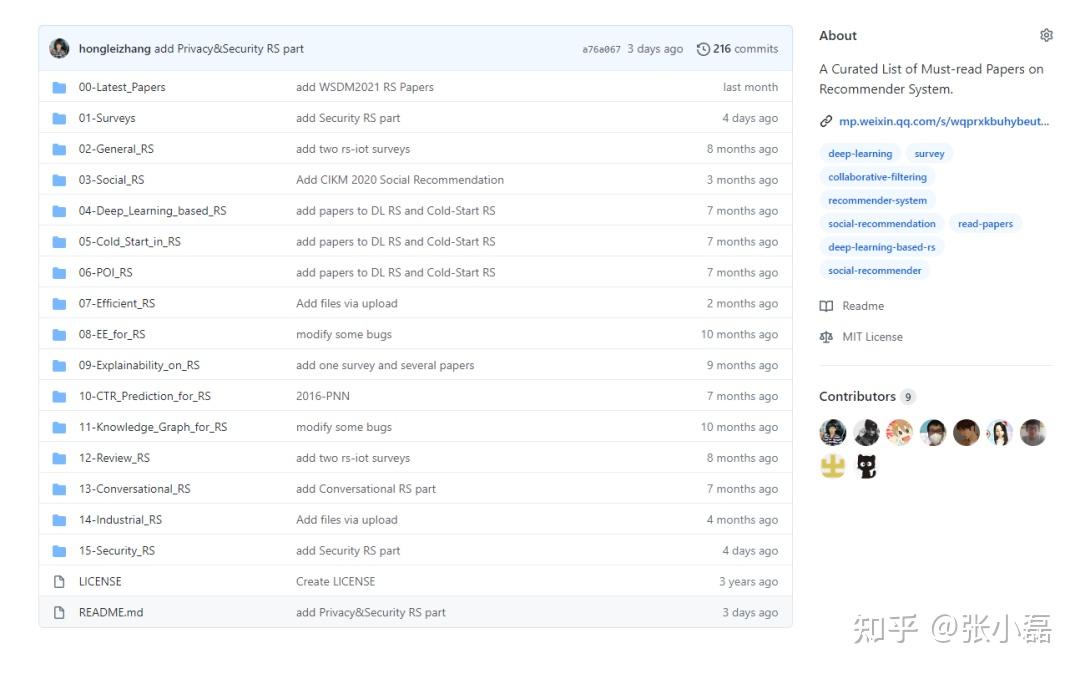Open the black cat contributor avatar

[x=866, y=466]
